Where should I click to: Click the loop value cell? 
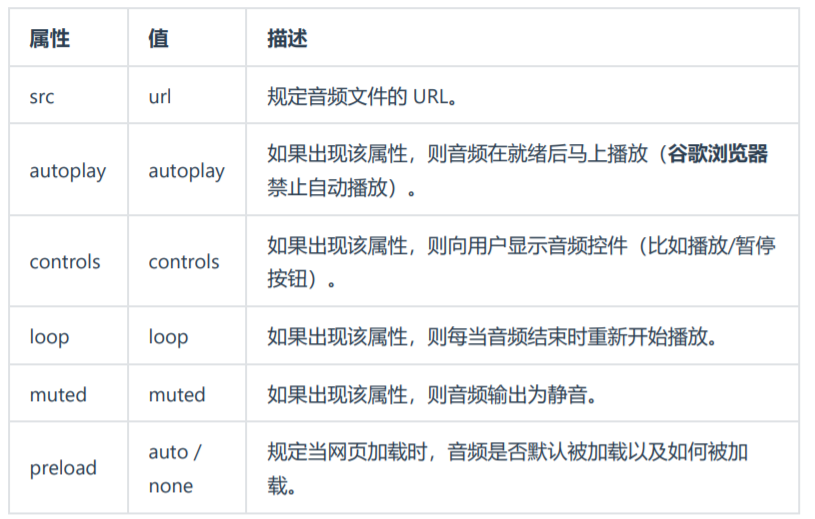pos(168,336)
